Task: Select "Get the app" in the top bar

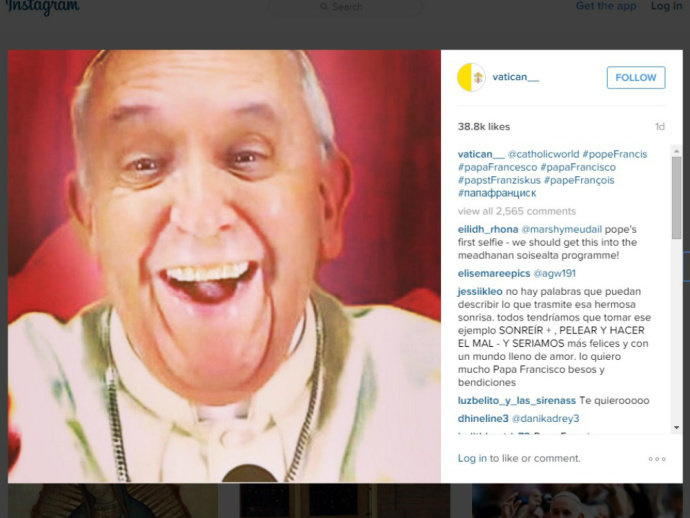Action: tap(606, 6)
